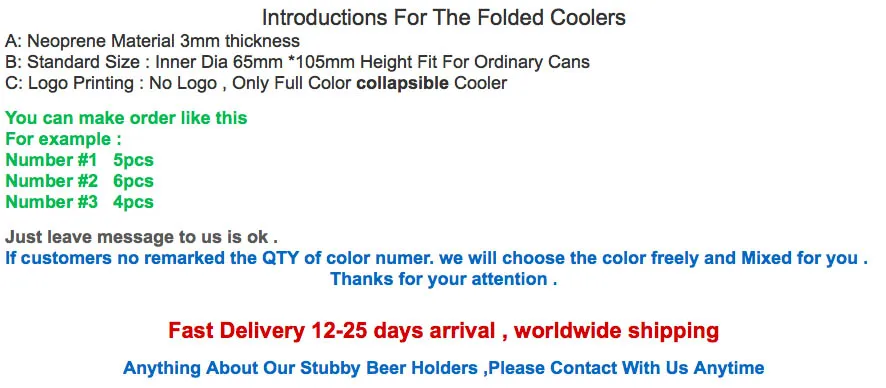Viewport: 886px width, 388px height.
Task: Click the Number #3 4pcs line
Action: (x=79, y=202)
